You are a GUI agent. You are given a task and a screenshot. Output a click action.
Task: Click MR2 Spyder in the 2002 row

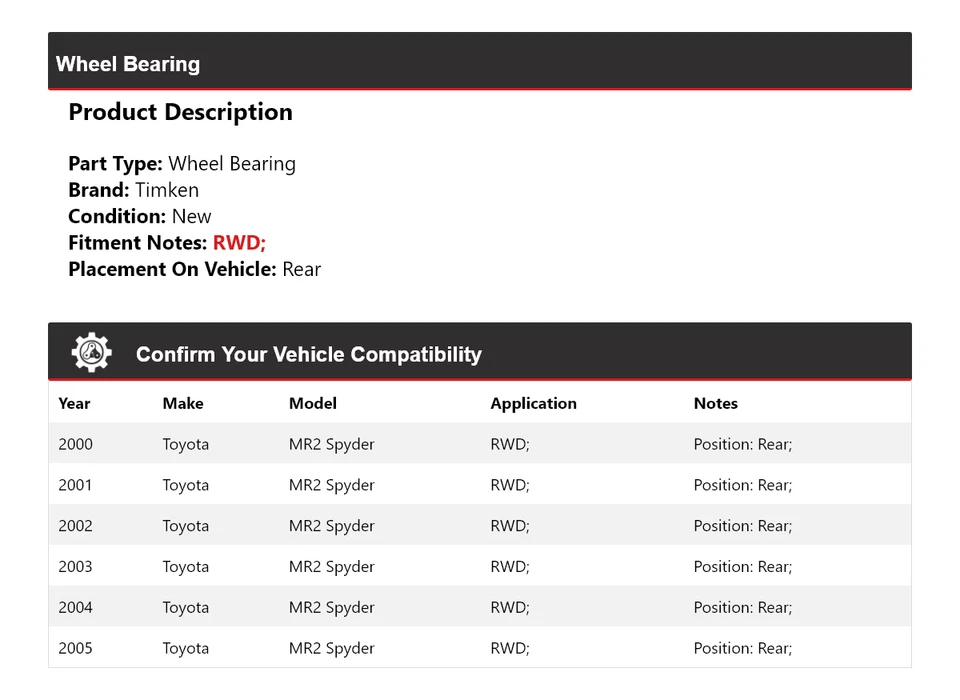[x=331, y=526]
